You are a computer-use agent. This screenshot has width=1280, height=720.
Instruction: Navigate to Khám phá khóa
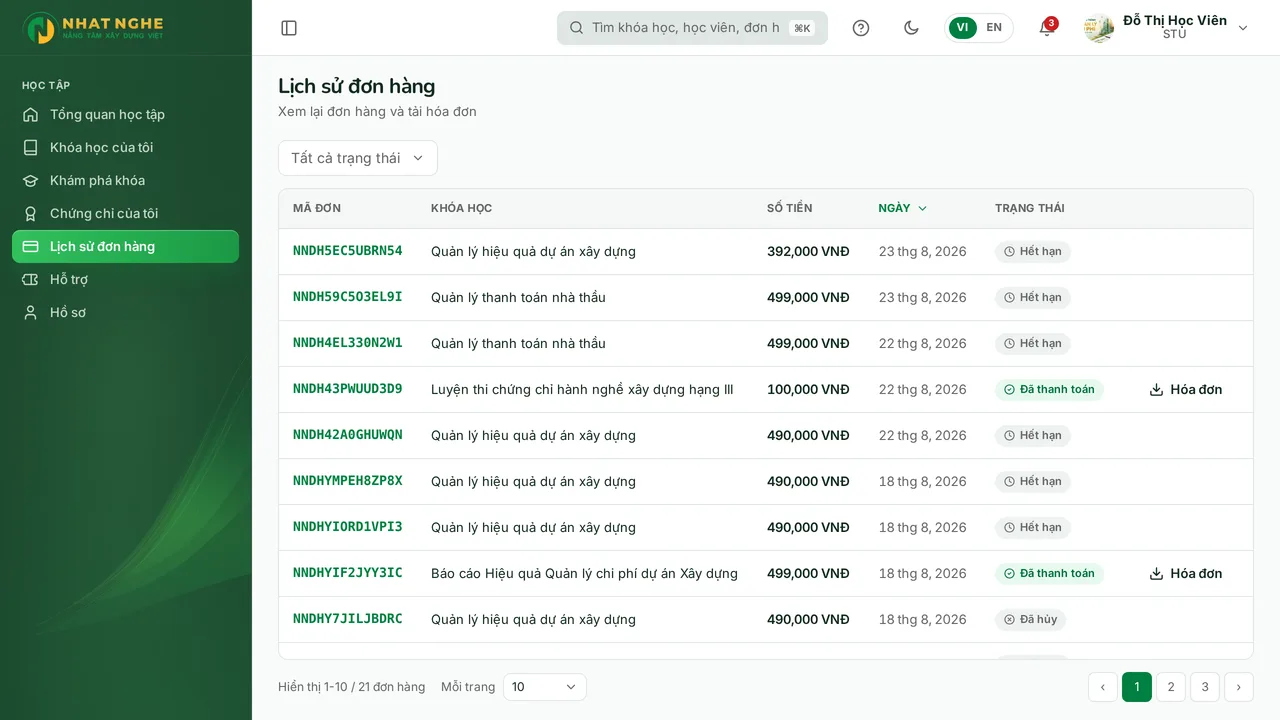pyautogui.click(x=125, y=180)
